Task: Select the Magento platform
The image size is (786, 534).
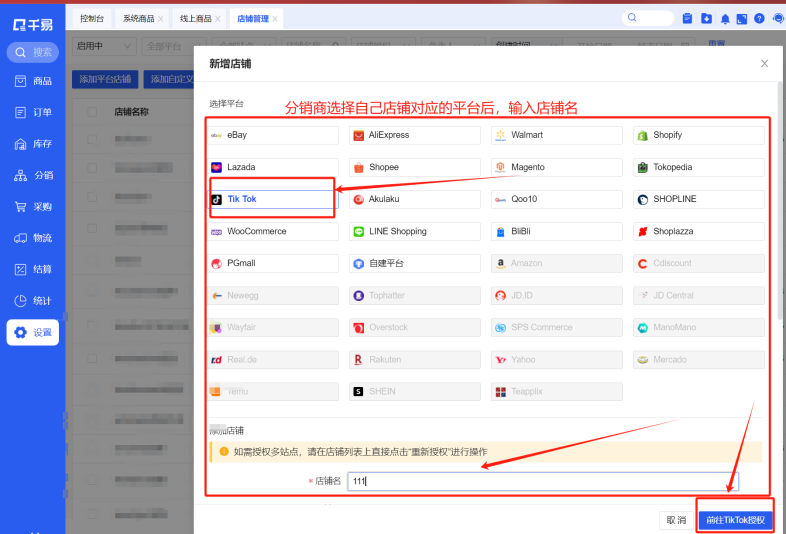Action: point(556,167)
